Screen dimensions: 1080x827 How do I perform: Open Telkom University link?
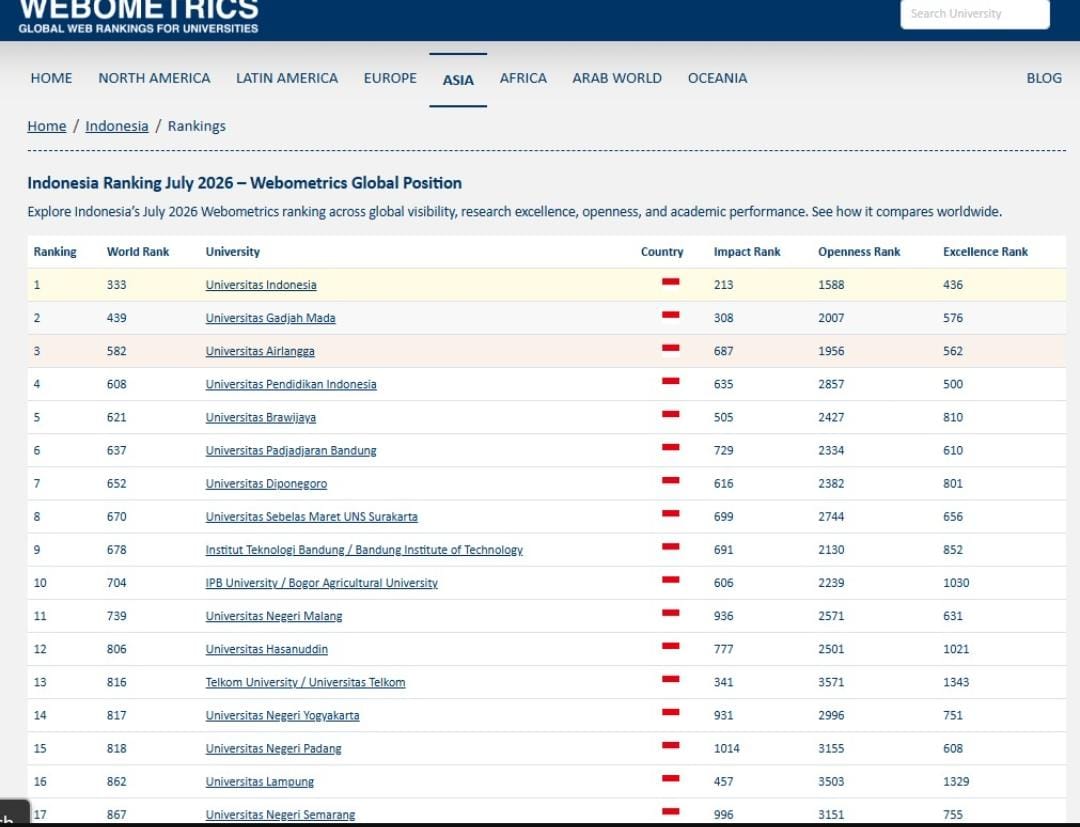(305, 682)
